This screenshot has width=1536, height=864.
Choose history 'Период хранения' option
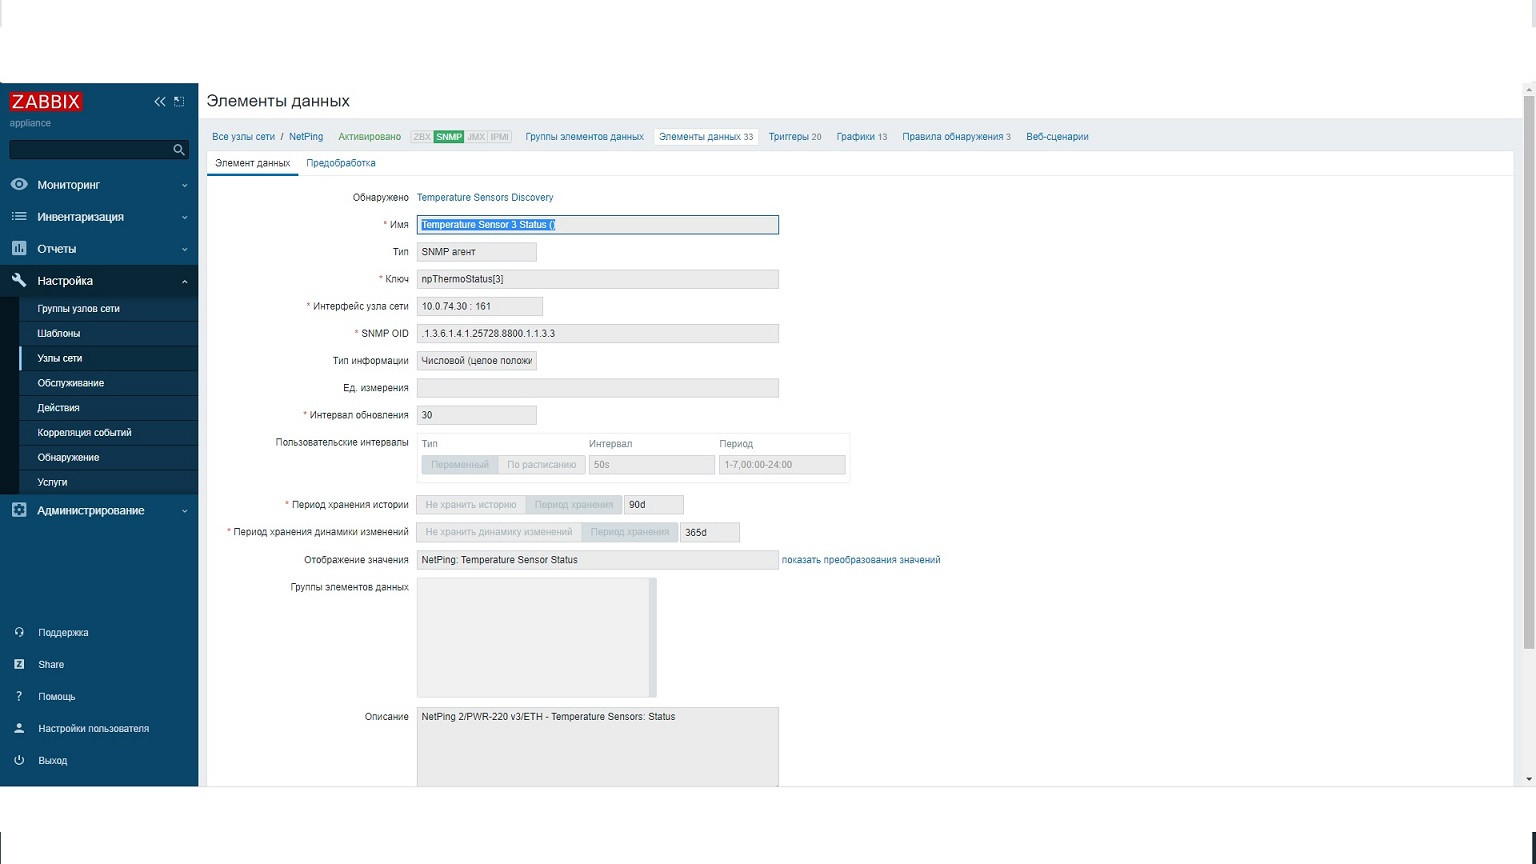(x=574, y=505)
